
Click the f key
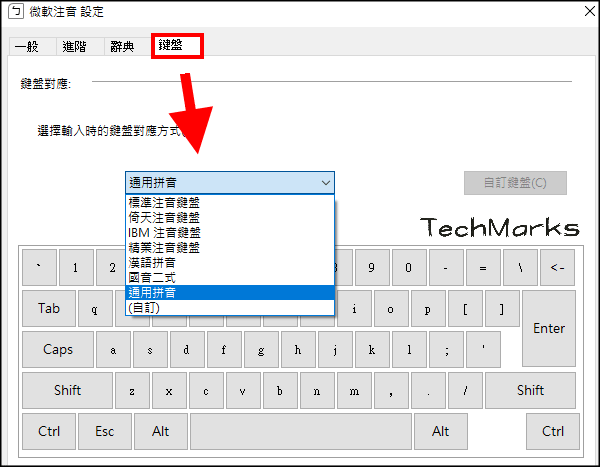point(224,349)
